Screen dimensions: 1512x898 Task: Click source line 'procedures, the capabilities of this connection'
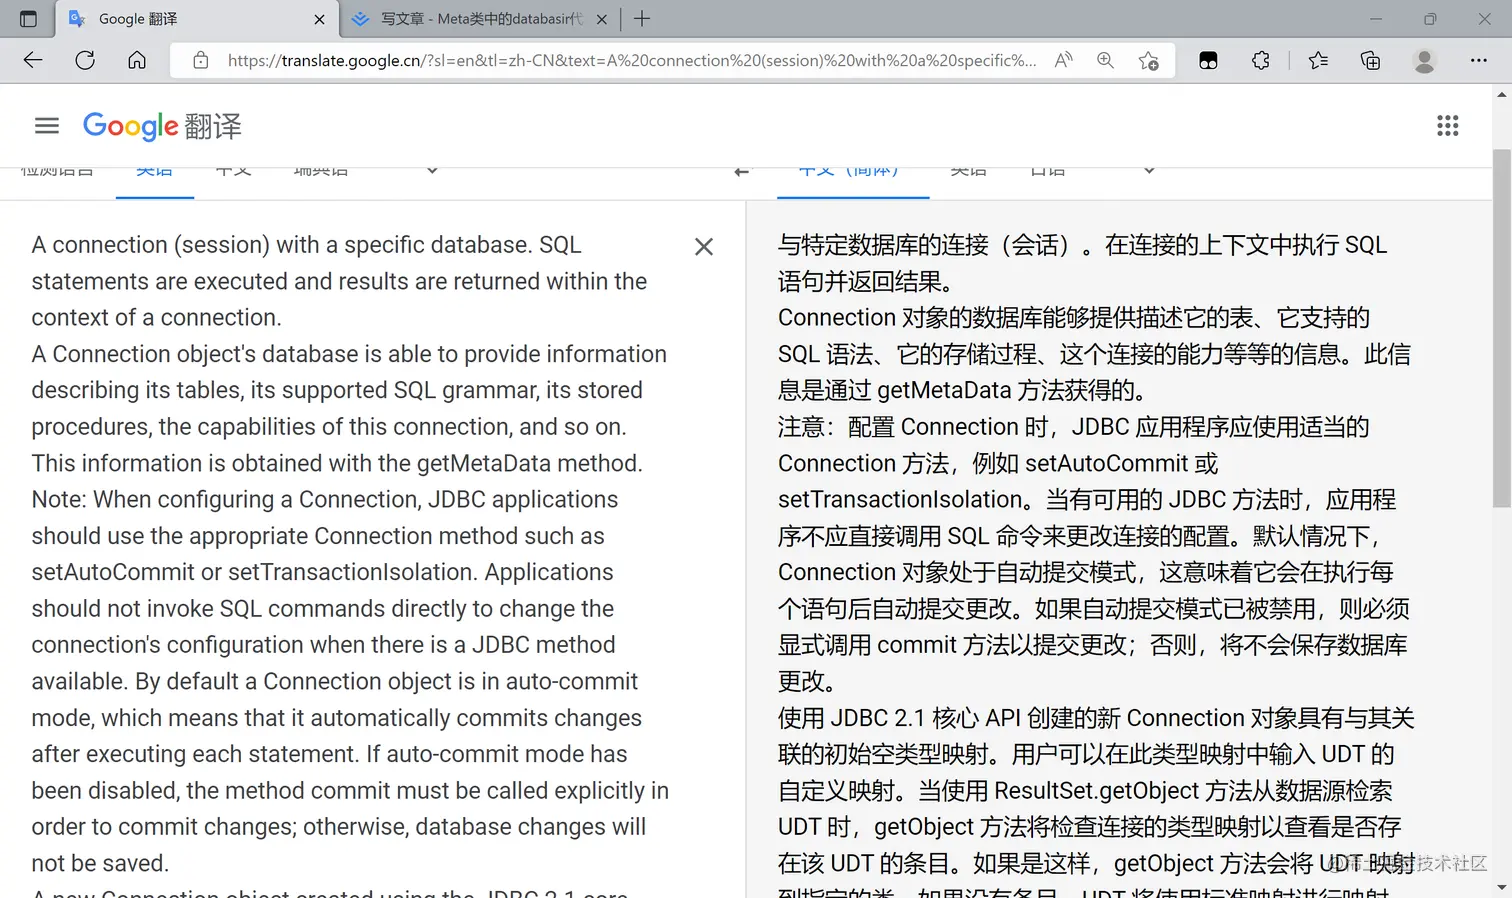[329, 427]
